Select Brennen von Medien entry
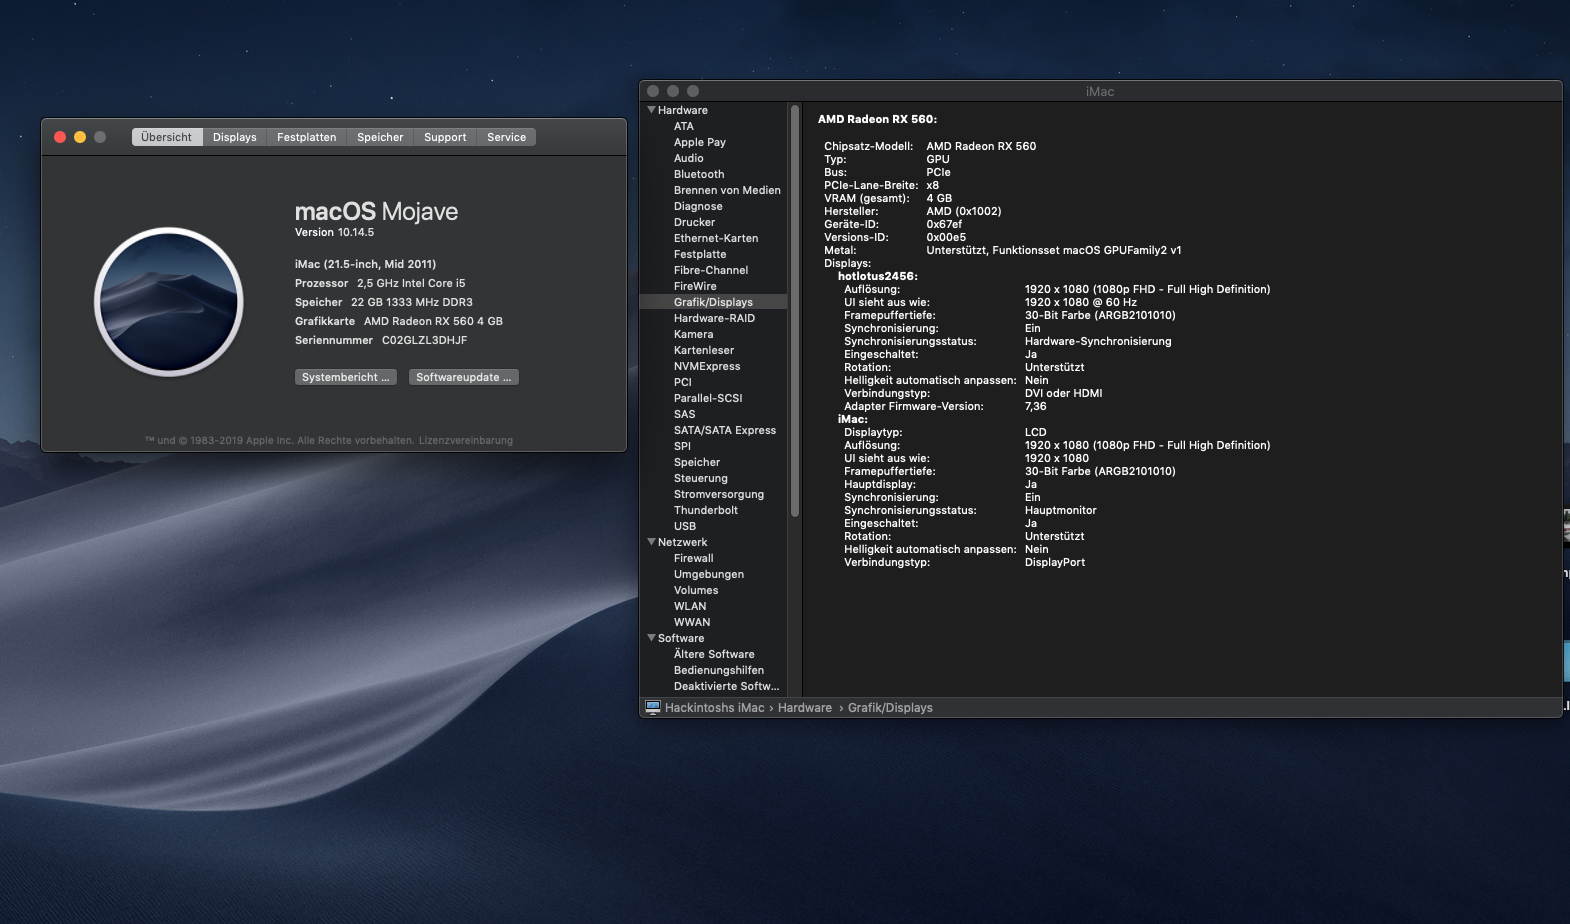 click(727, 190)
